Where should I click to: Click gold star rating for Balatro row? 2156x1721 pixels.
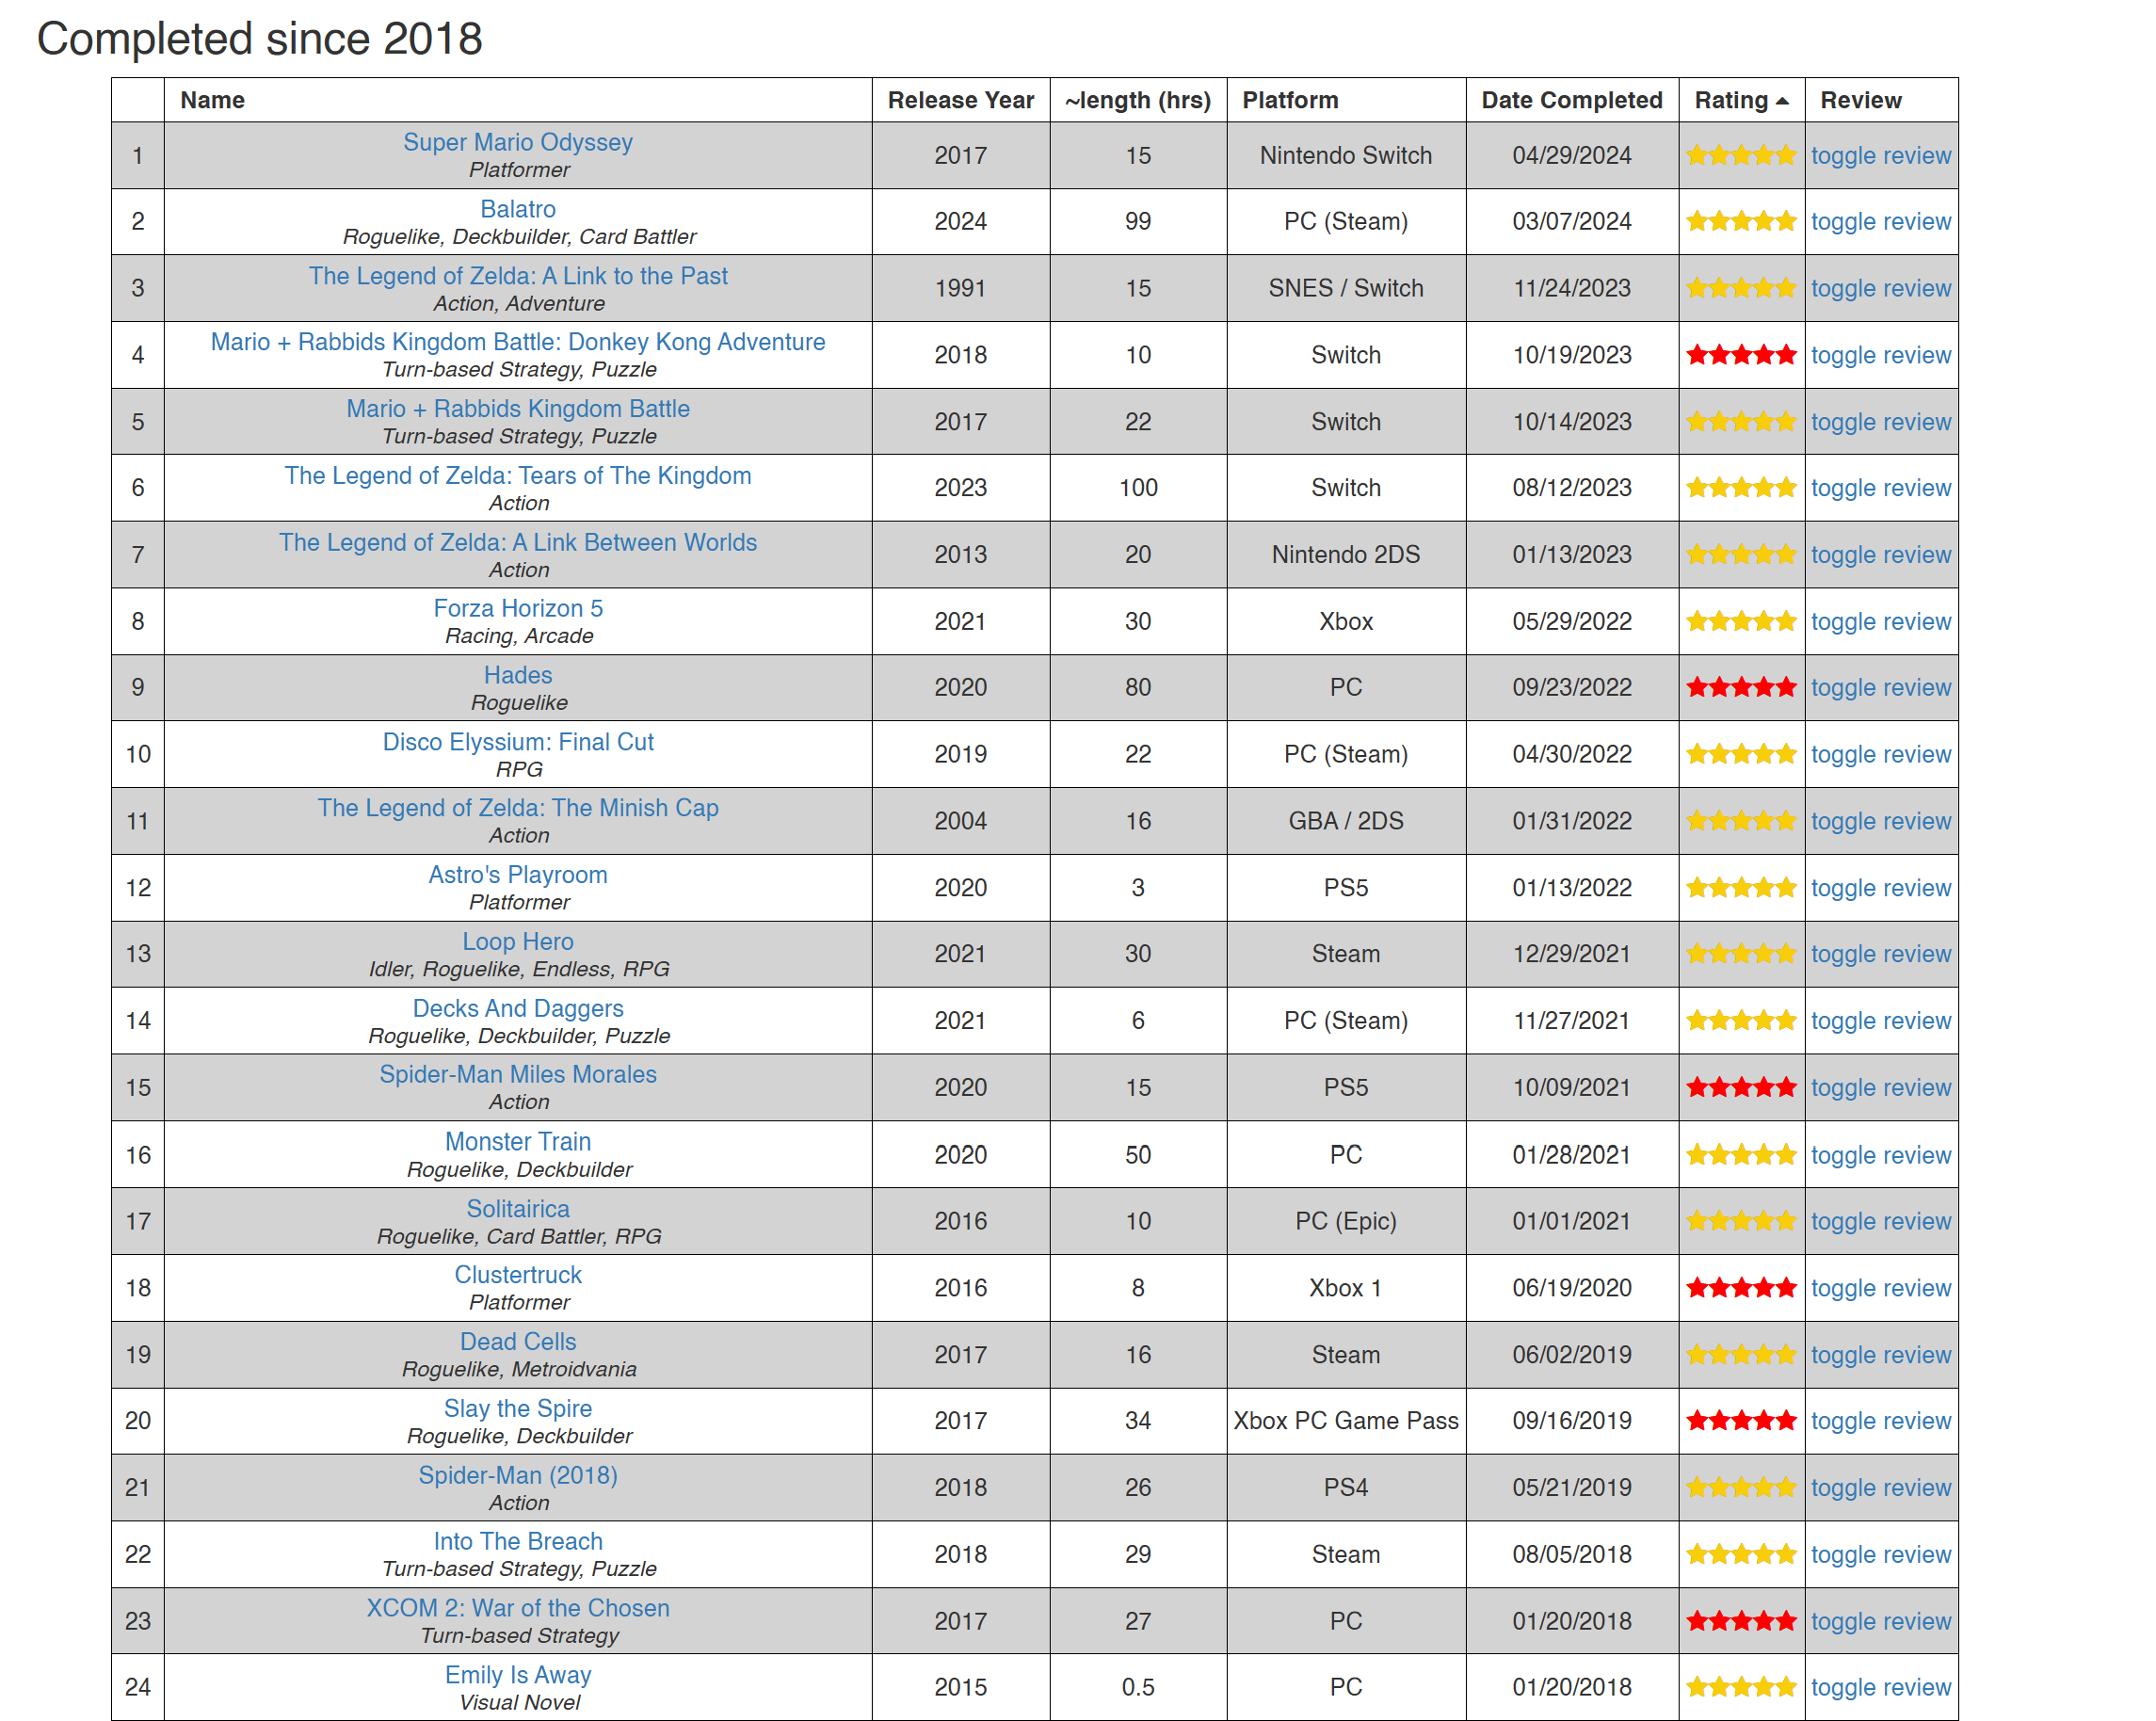click(1740, 221)
